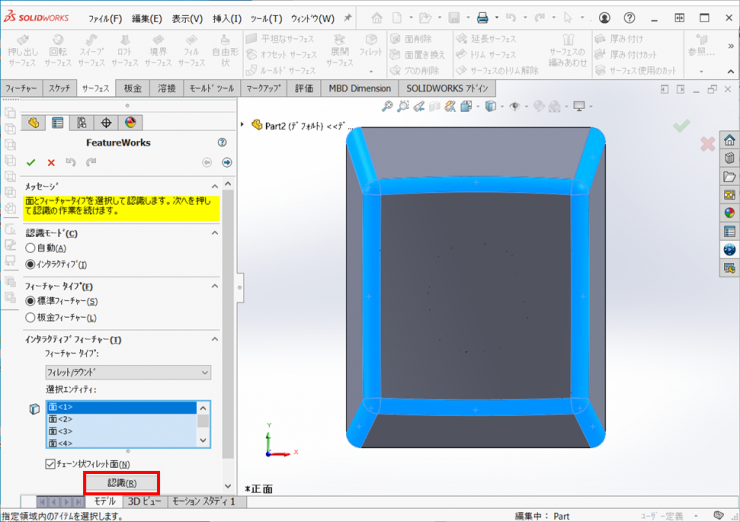Toggle the チェーン状フィレット面 checkbox
The image size is (740, 522).
[51, 464]
